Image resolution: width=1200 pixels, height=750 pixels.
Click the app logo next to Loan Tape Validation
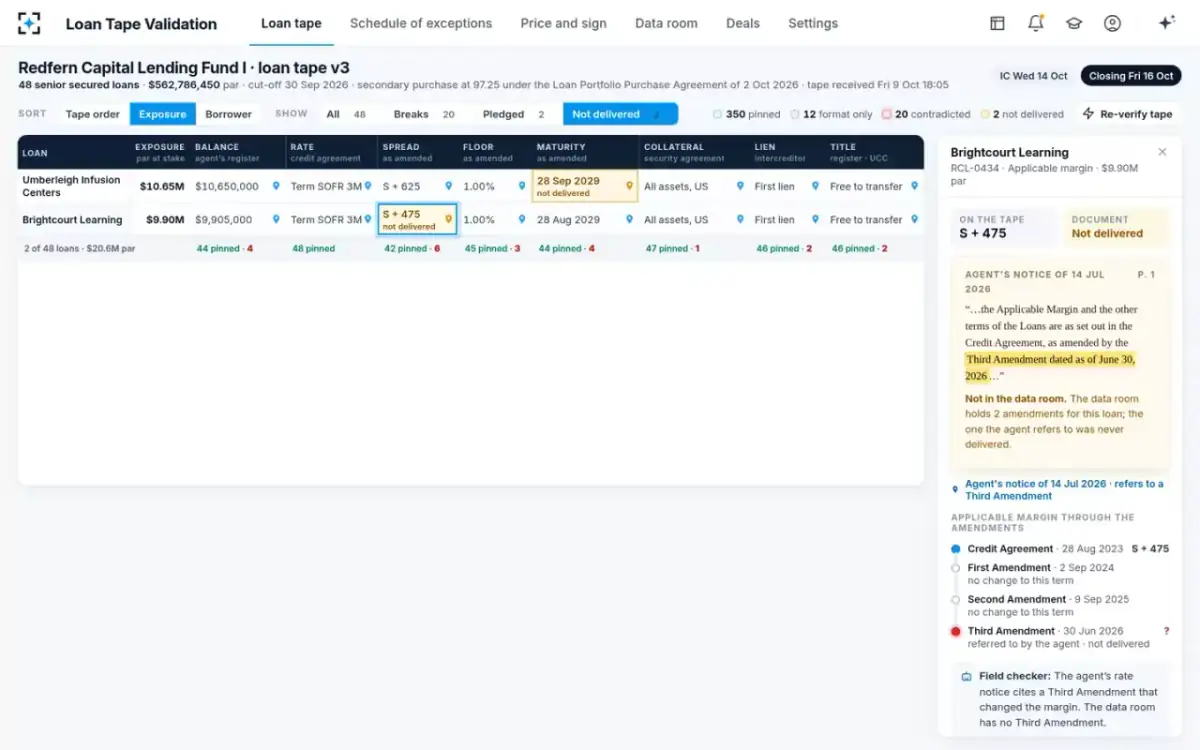click(30, 23)
